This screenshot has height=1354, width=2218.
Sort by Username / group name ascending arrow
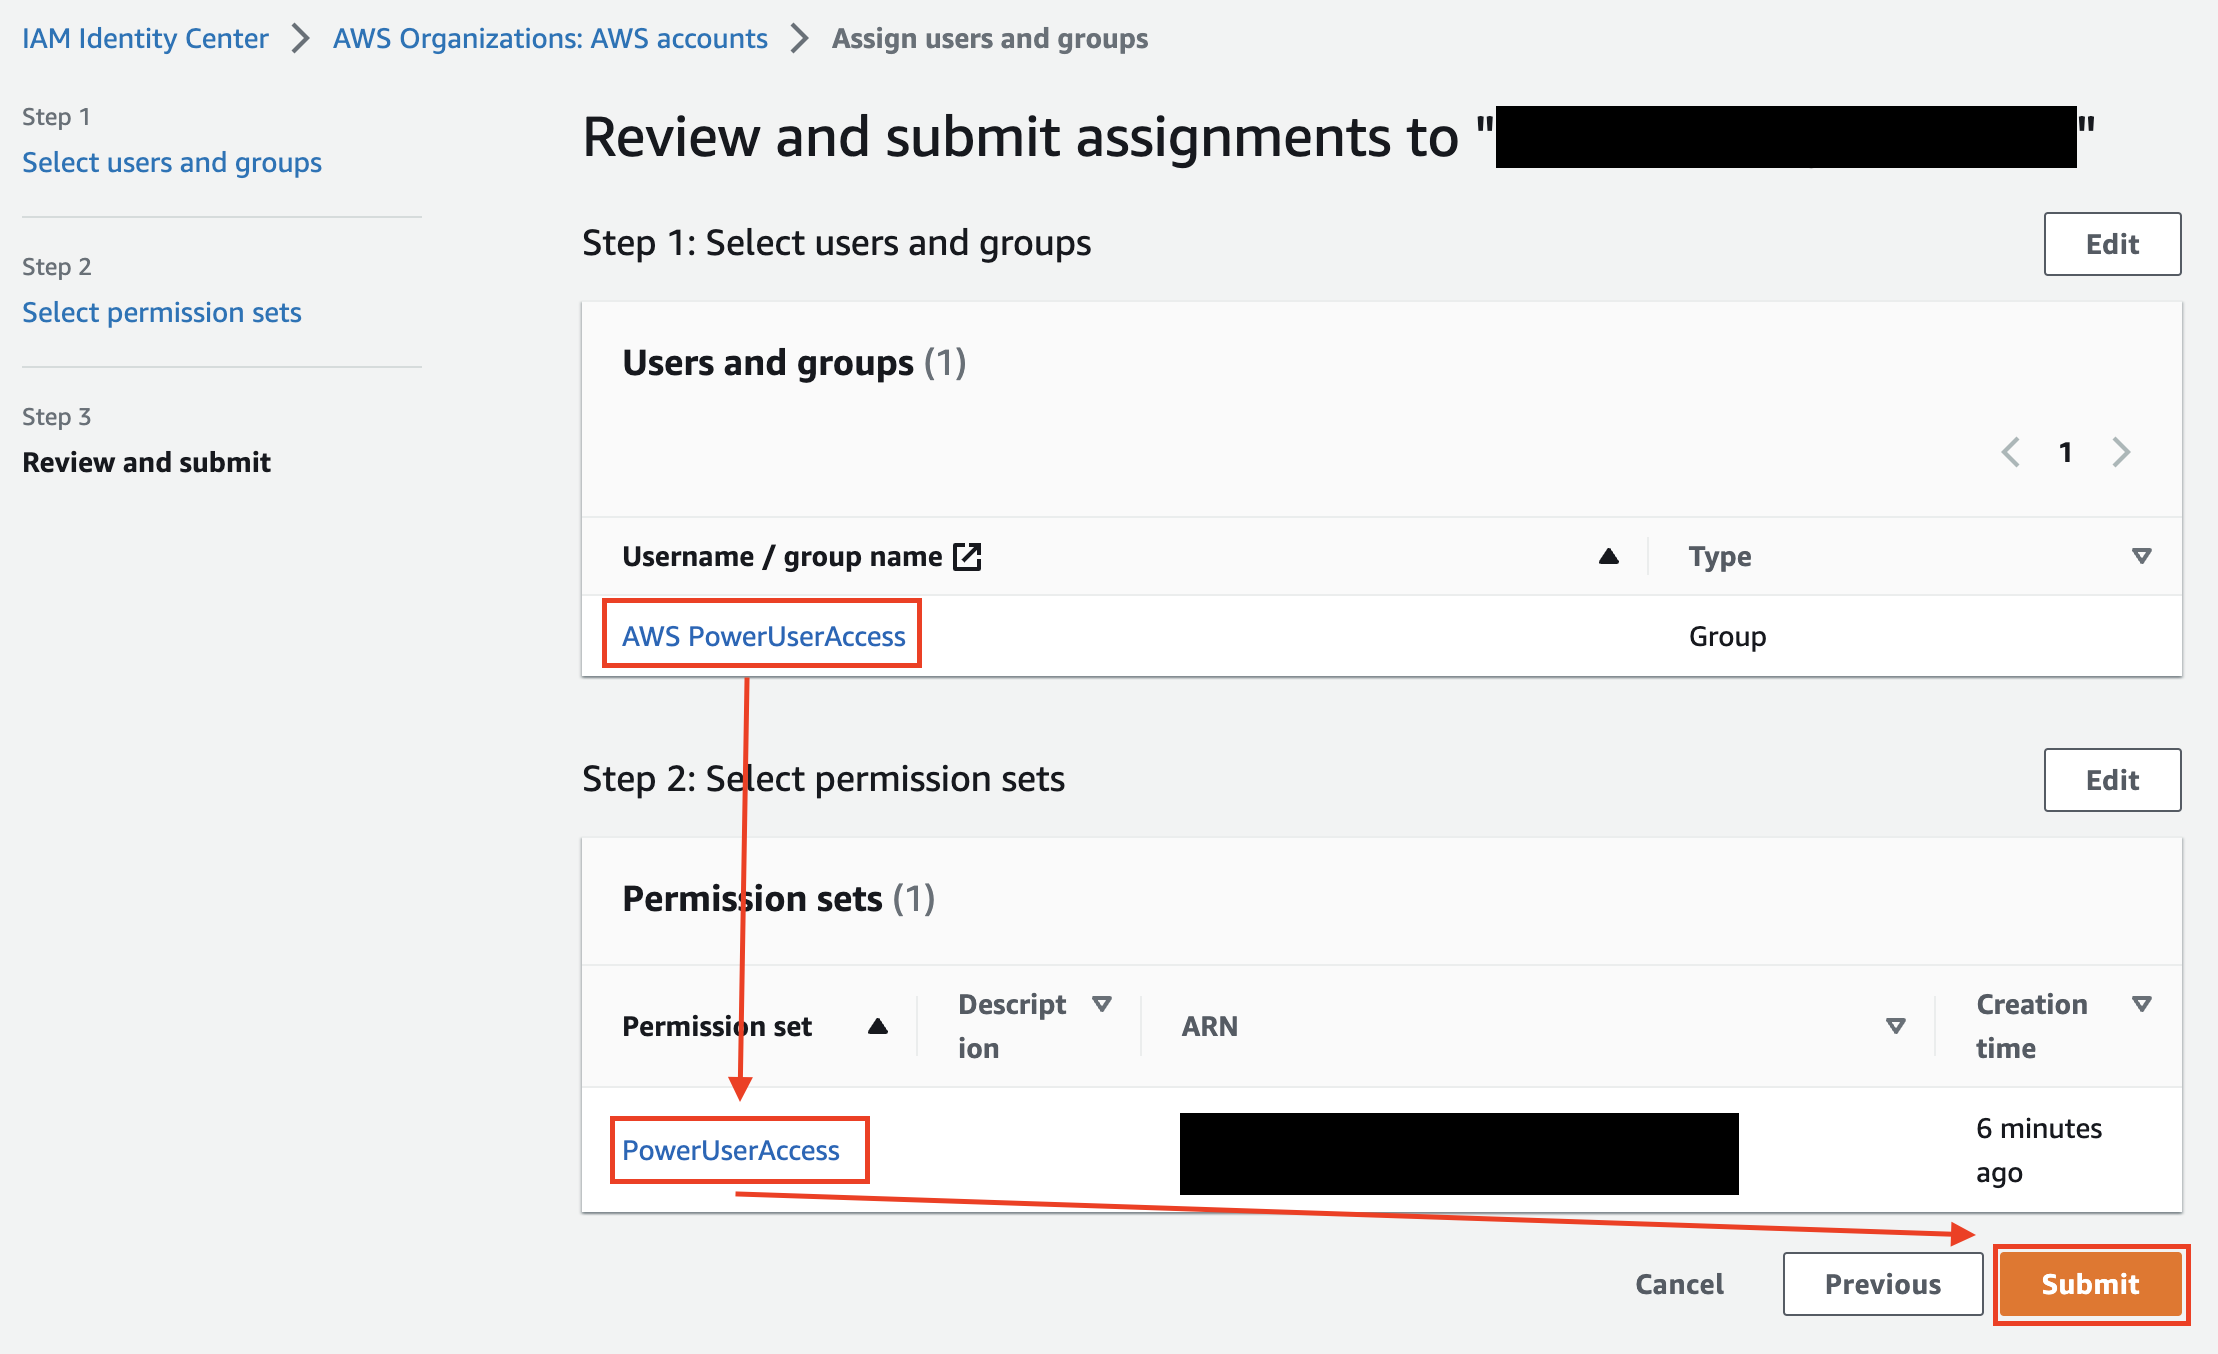click(x=1608, y=556)
